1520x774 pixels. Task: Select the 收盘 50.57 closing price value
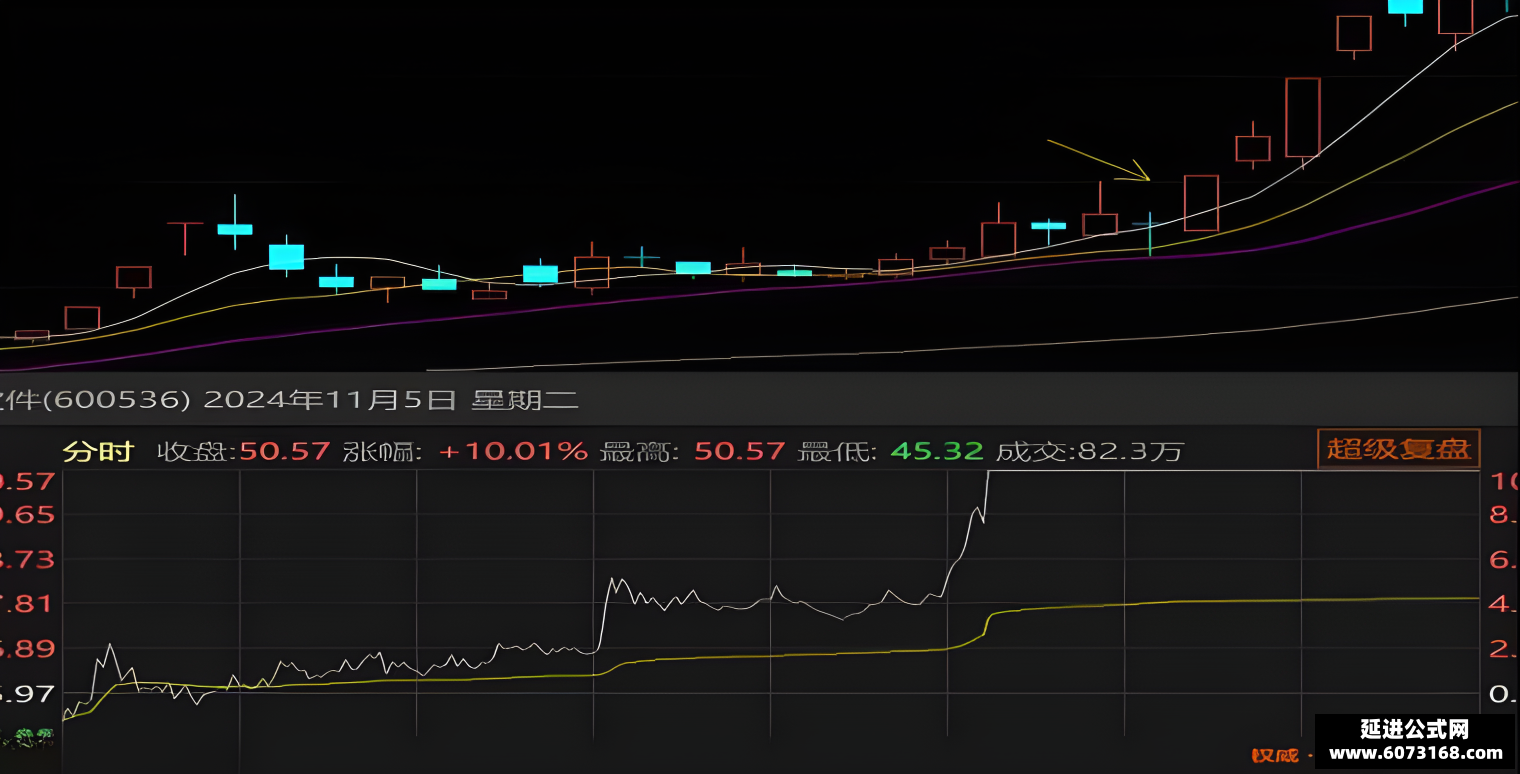[x=284, y=451]
